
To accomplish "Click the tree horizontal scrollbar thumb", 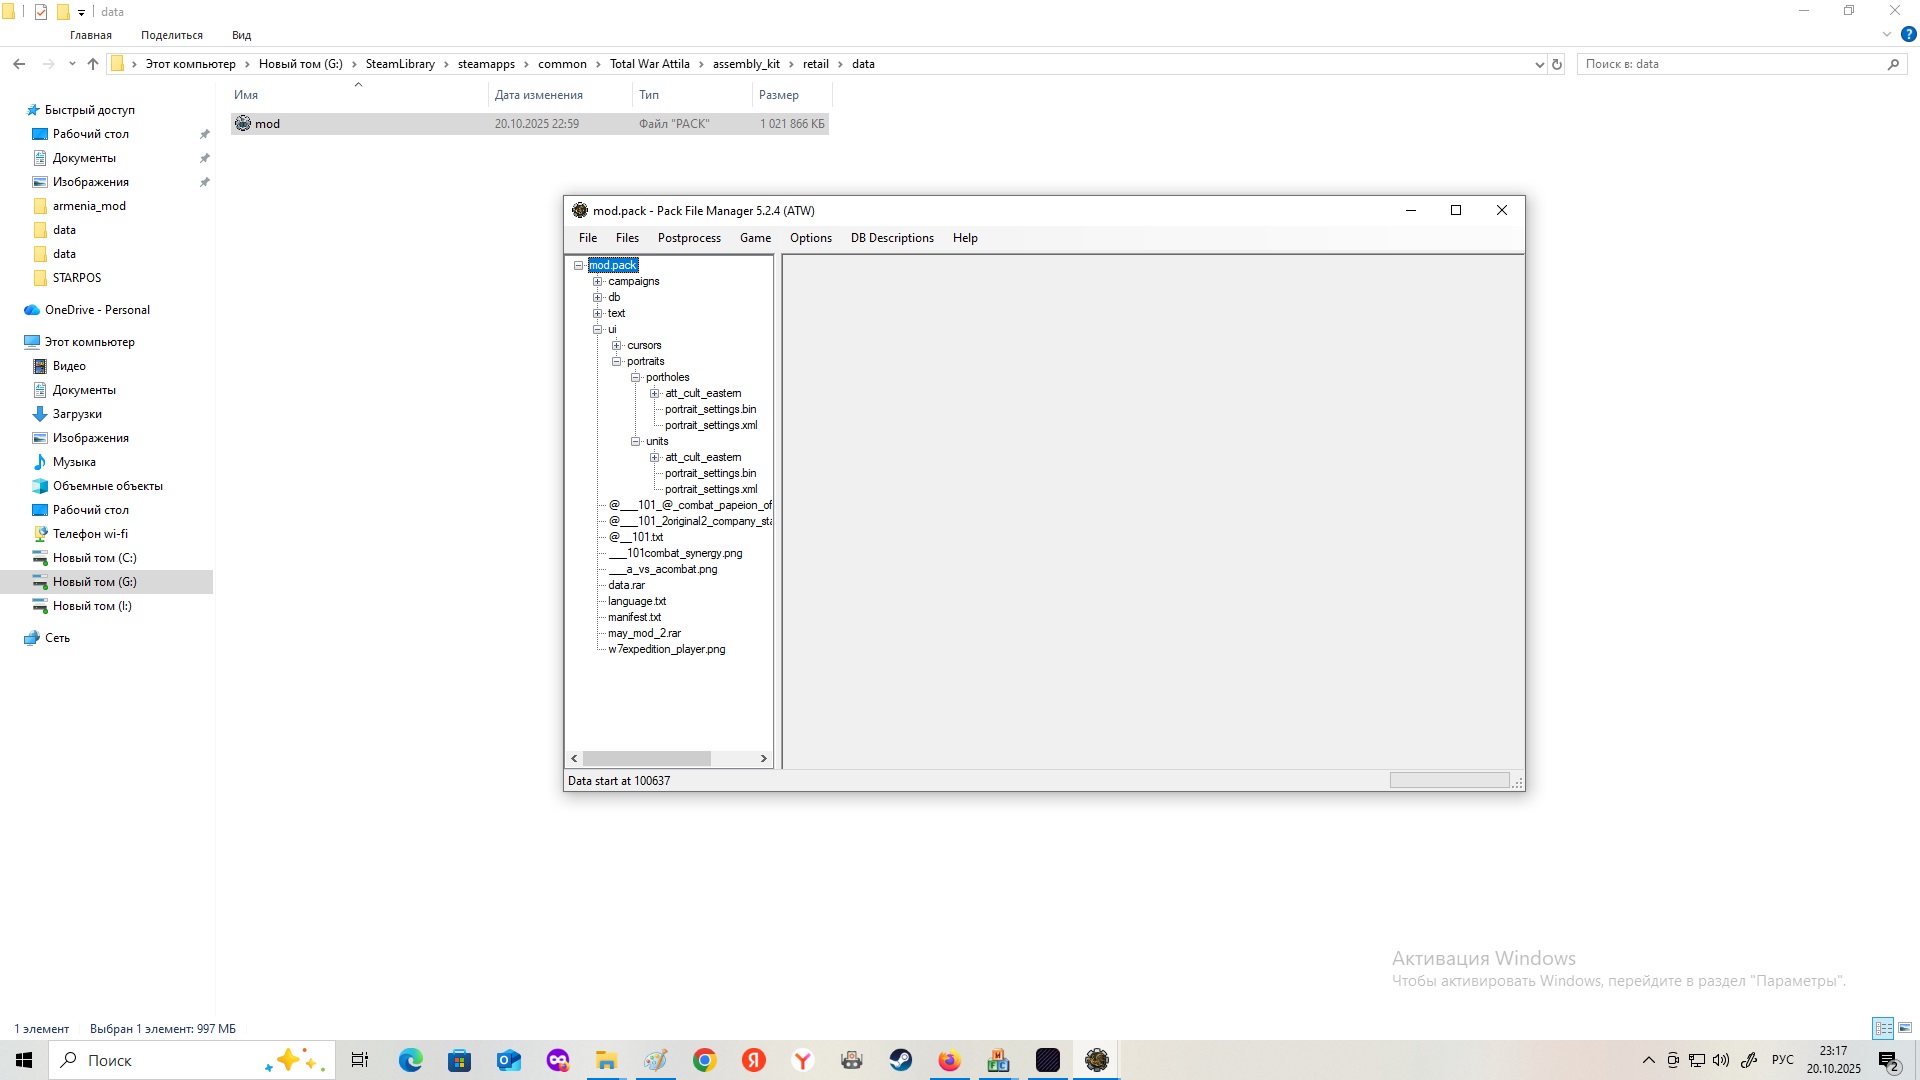I will pyautogui.click(x=647, y=759).
